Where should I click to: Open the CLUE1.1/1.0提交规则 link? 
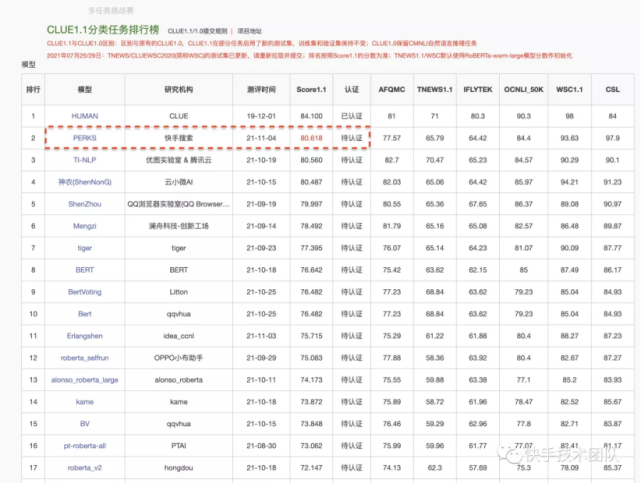(197, 31)
